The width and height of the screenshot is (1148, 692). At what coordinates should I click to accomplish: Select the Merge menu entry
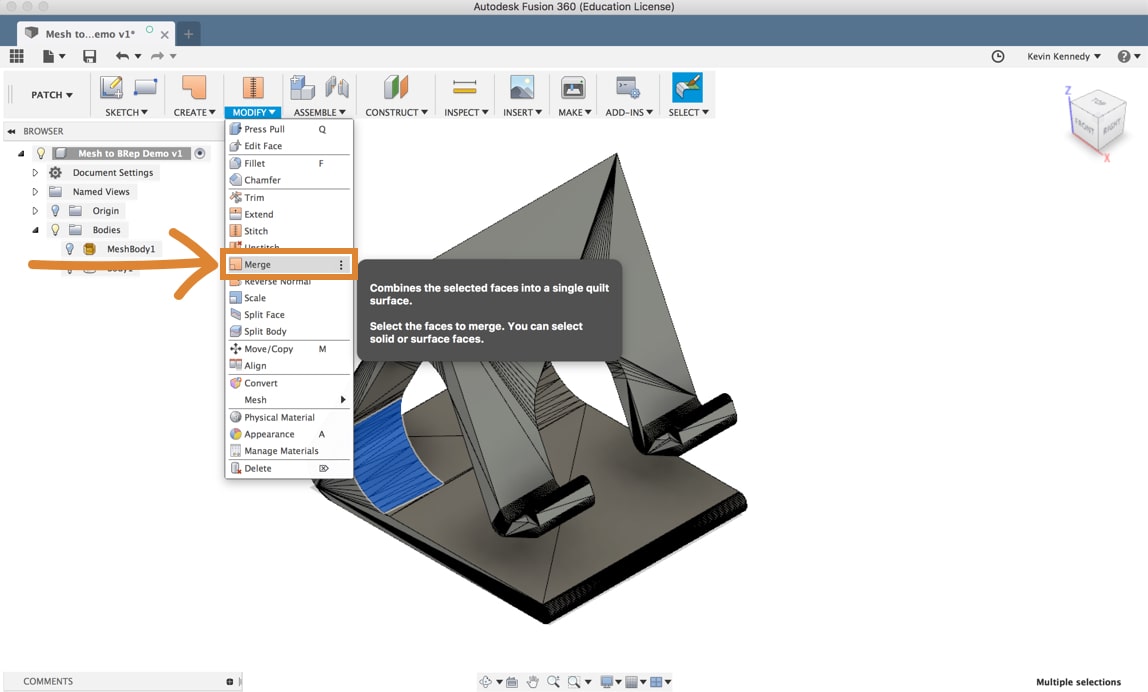(289, 264)
